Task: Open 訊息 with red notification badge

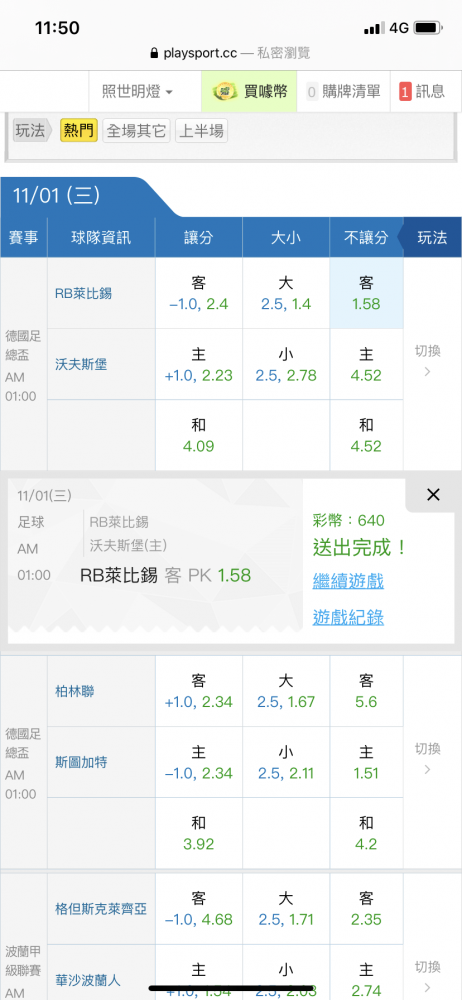Action: point(422,91)
